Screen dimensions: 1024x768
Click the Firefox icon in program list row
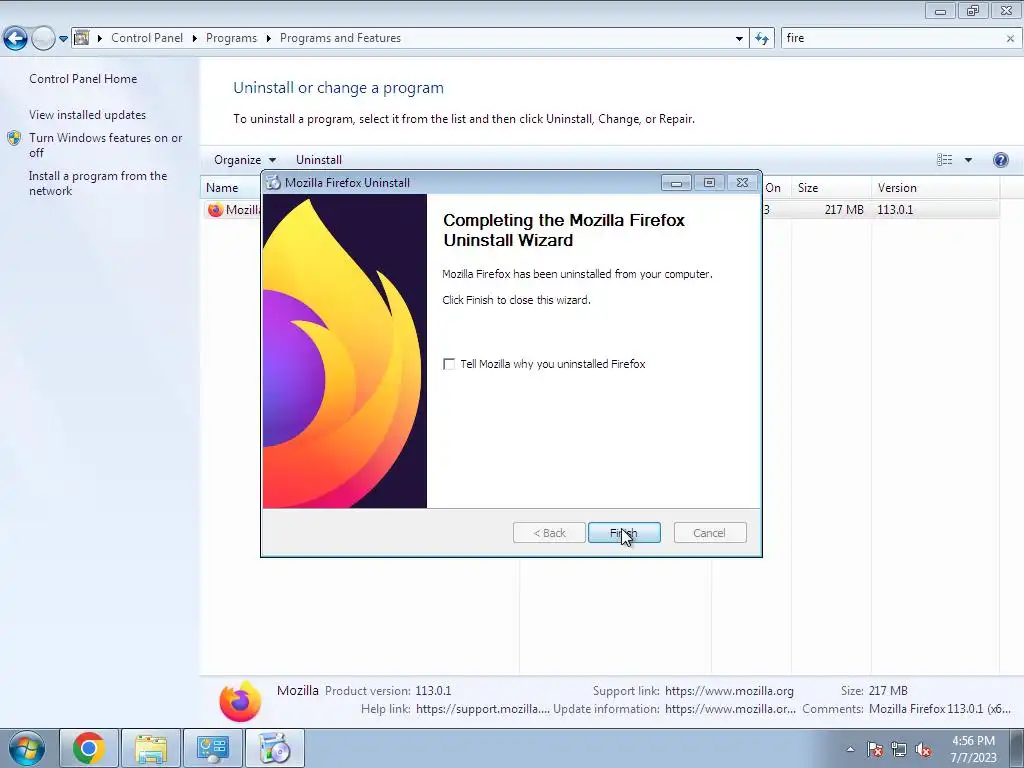(215, 210)
